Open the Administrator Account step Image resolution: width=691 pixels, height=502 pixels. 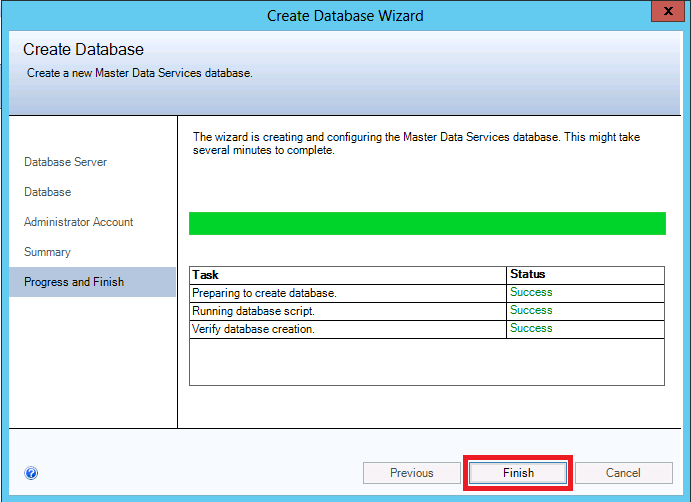pos(78,222)
